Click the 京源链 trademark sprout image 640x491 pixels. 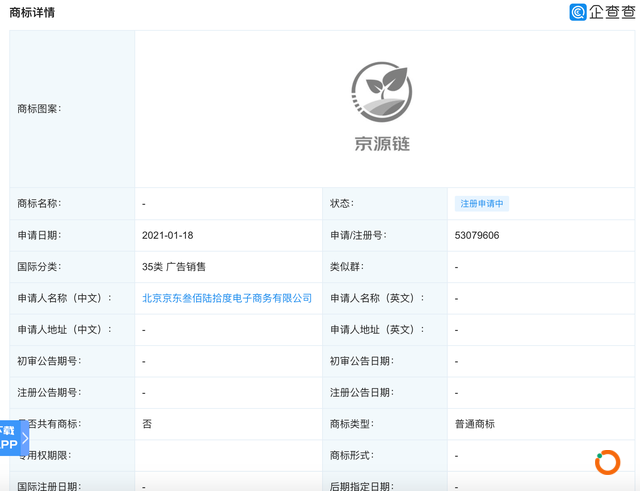point(382,92)
